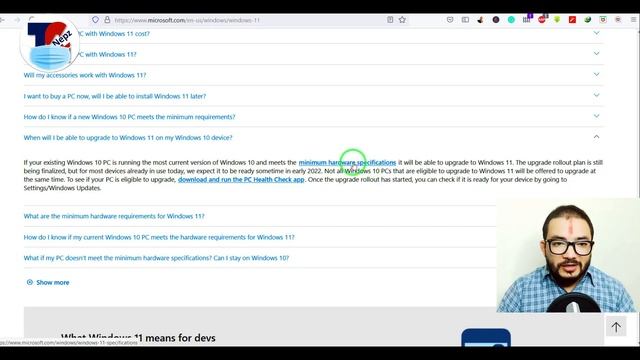Click the teal circle extension icon
This screenshot has width=640, height=360.
pos(511,20)
